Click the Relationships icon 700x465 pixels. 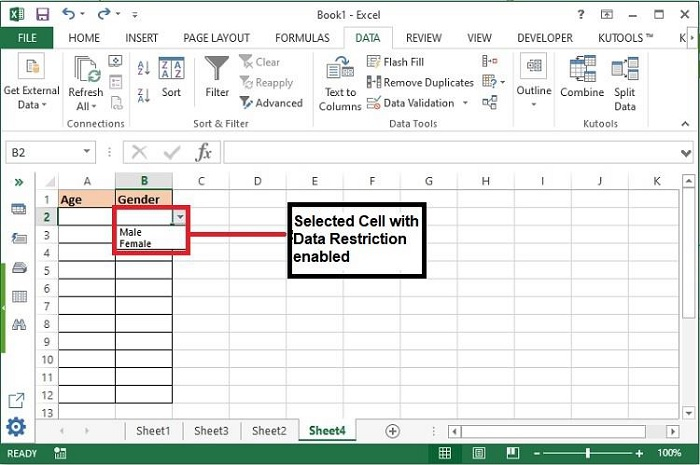(490, 103)
